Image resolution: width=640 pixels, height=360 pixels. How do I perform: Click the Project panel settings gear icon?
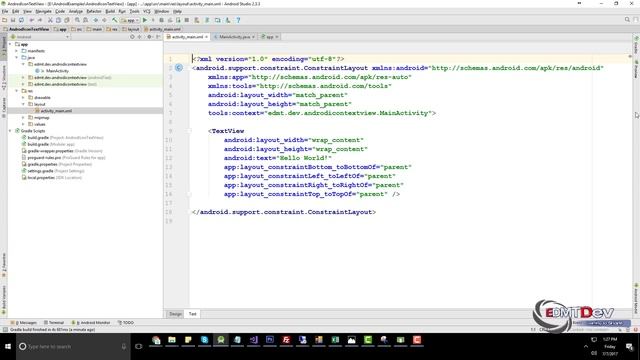tap(149, 37)
